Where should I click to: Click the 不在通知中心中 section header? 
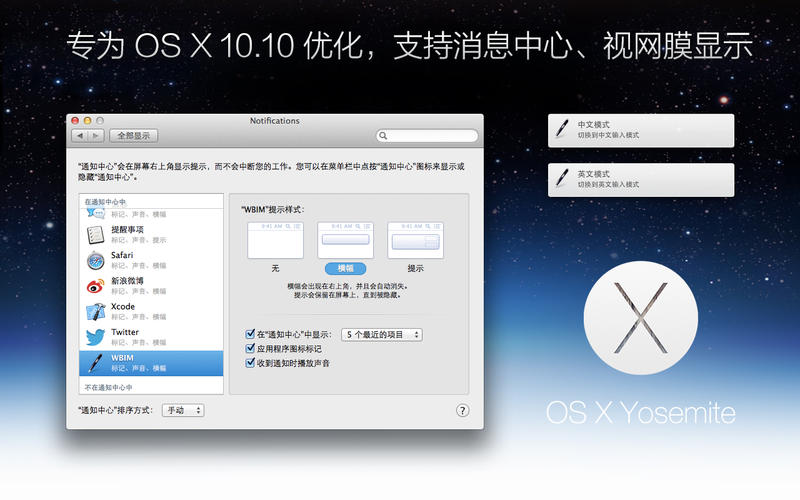pos(108,388)
